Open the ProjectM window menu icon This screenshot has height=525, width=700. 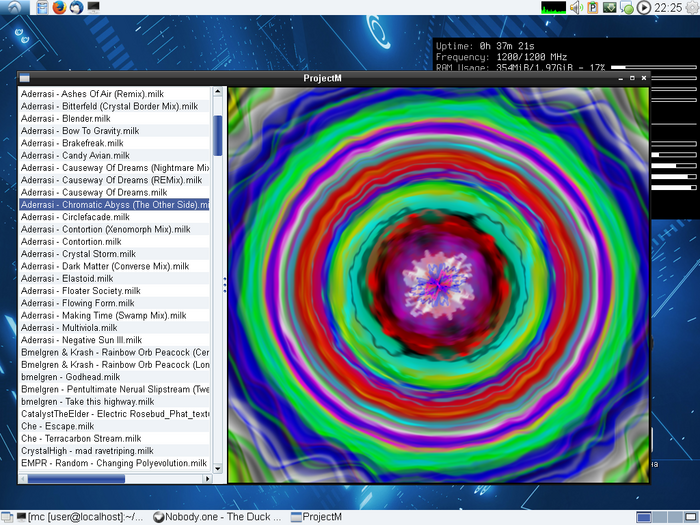coord(24,78)
